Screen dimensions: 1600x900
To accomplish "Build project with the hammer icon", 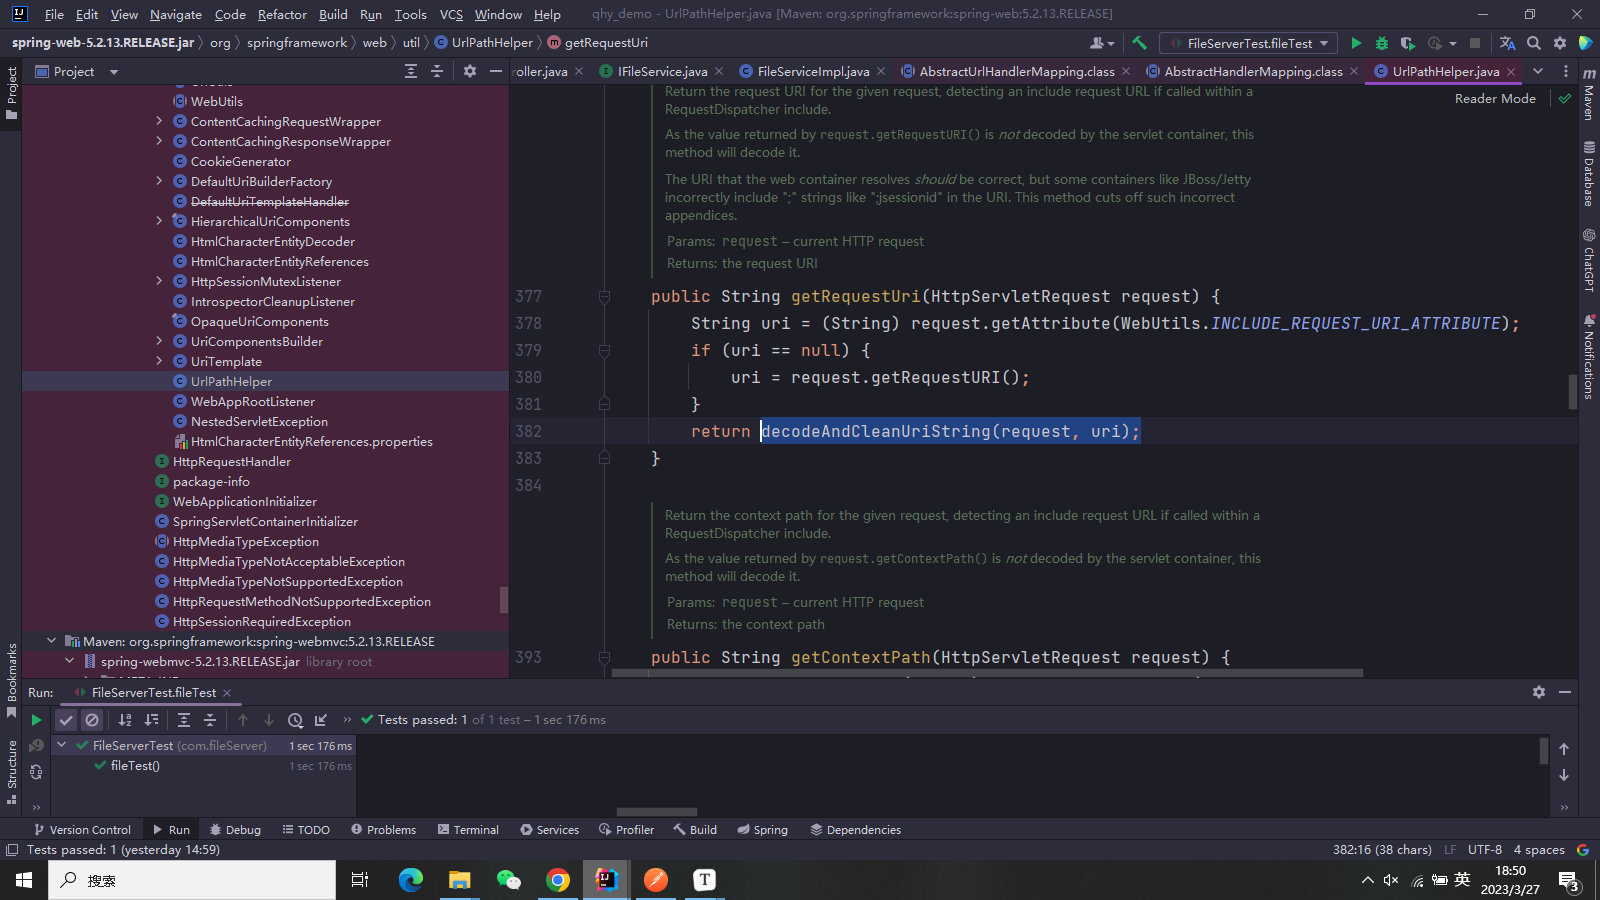I will pyautogui.click(x=1139, y=43).
